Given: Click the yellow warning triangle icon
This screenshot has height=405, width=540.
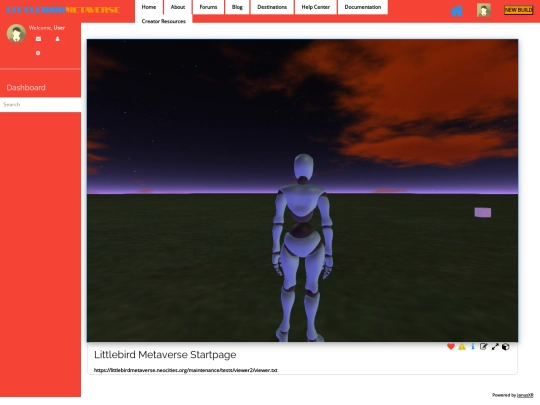Looking at the screenshot, I should (x=462, y=346).
